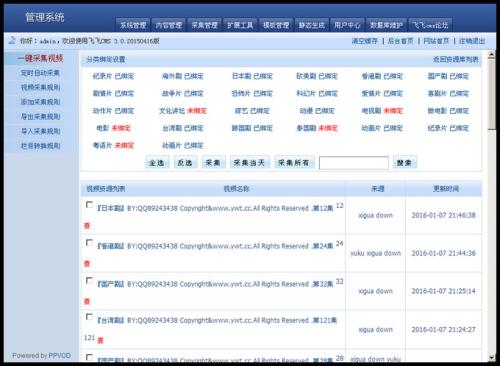Open the 日本剧 第12集 video title
Image resolution: width=500 pixels, height=366 pixels.
point(215,208)
